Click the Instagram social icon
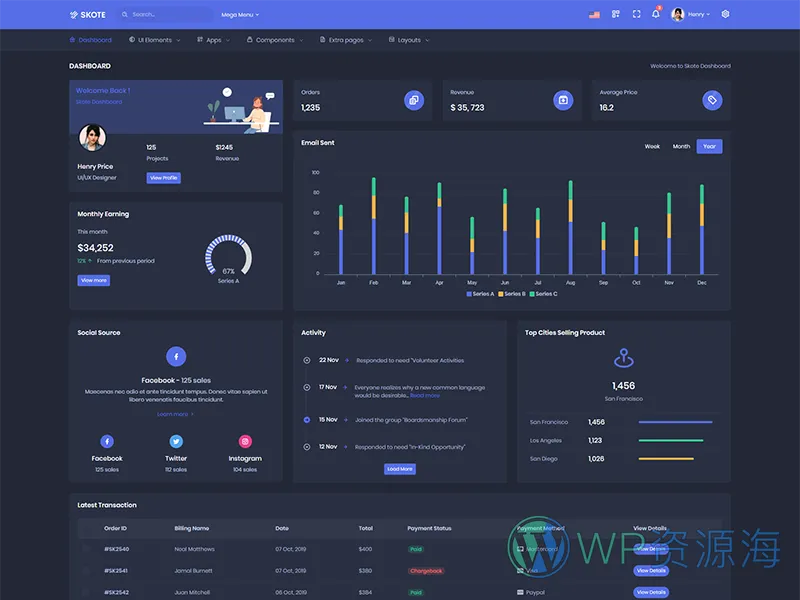The width and height of the screenshot is (800, 600). pyautogui.click(x=245, y=441)
